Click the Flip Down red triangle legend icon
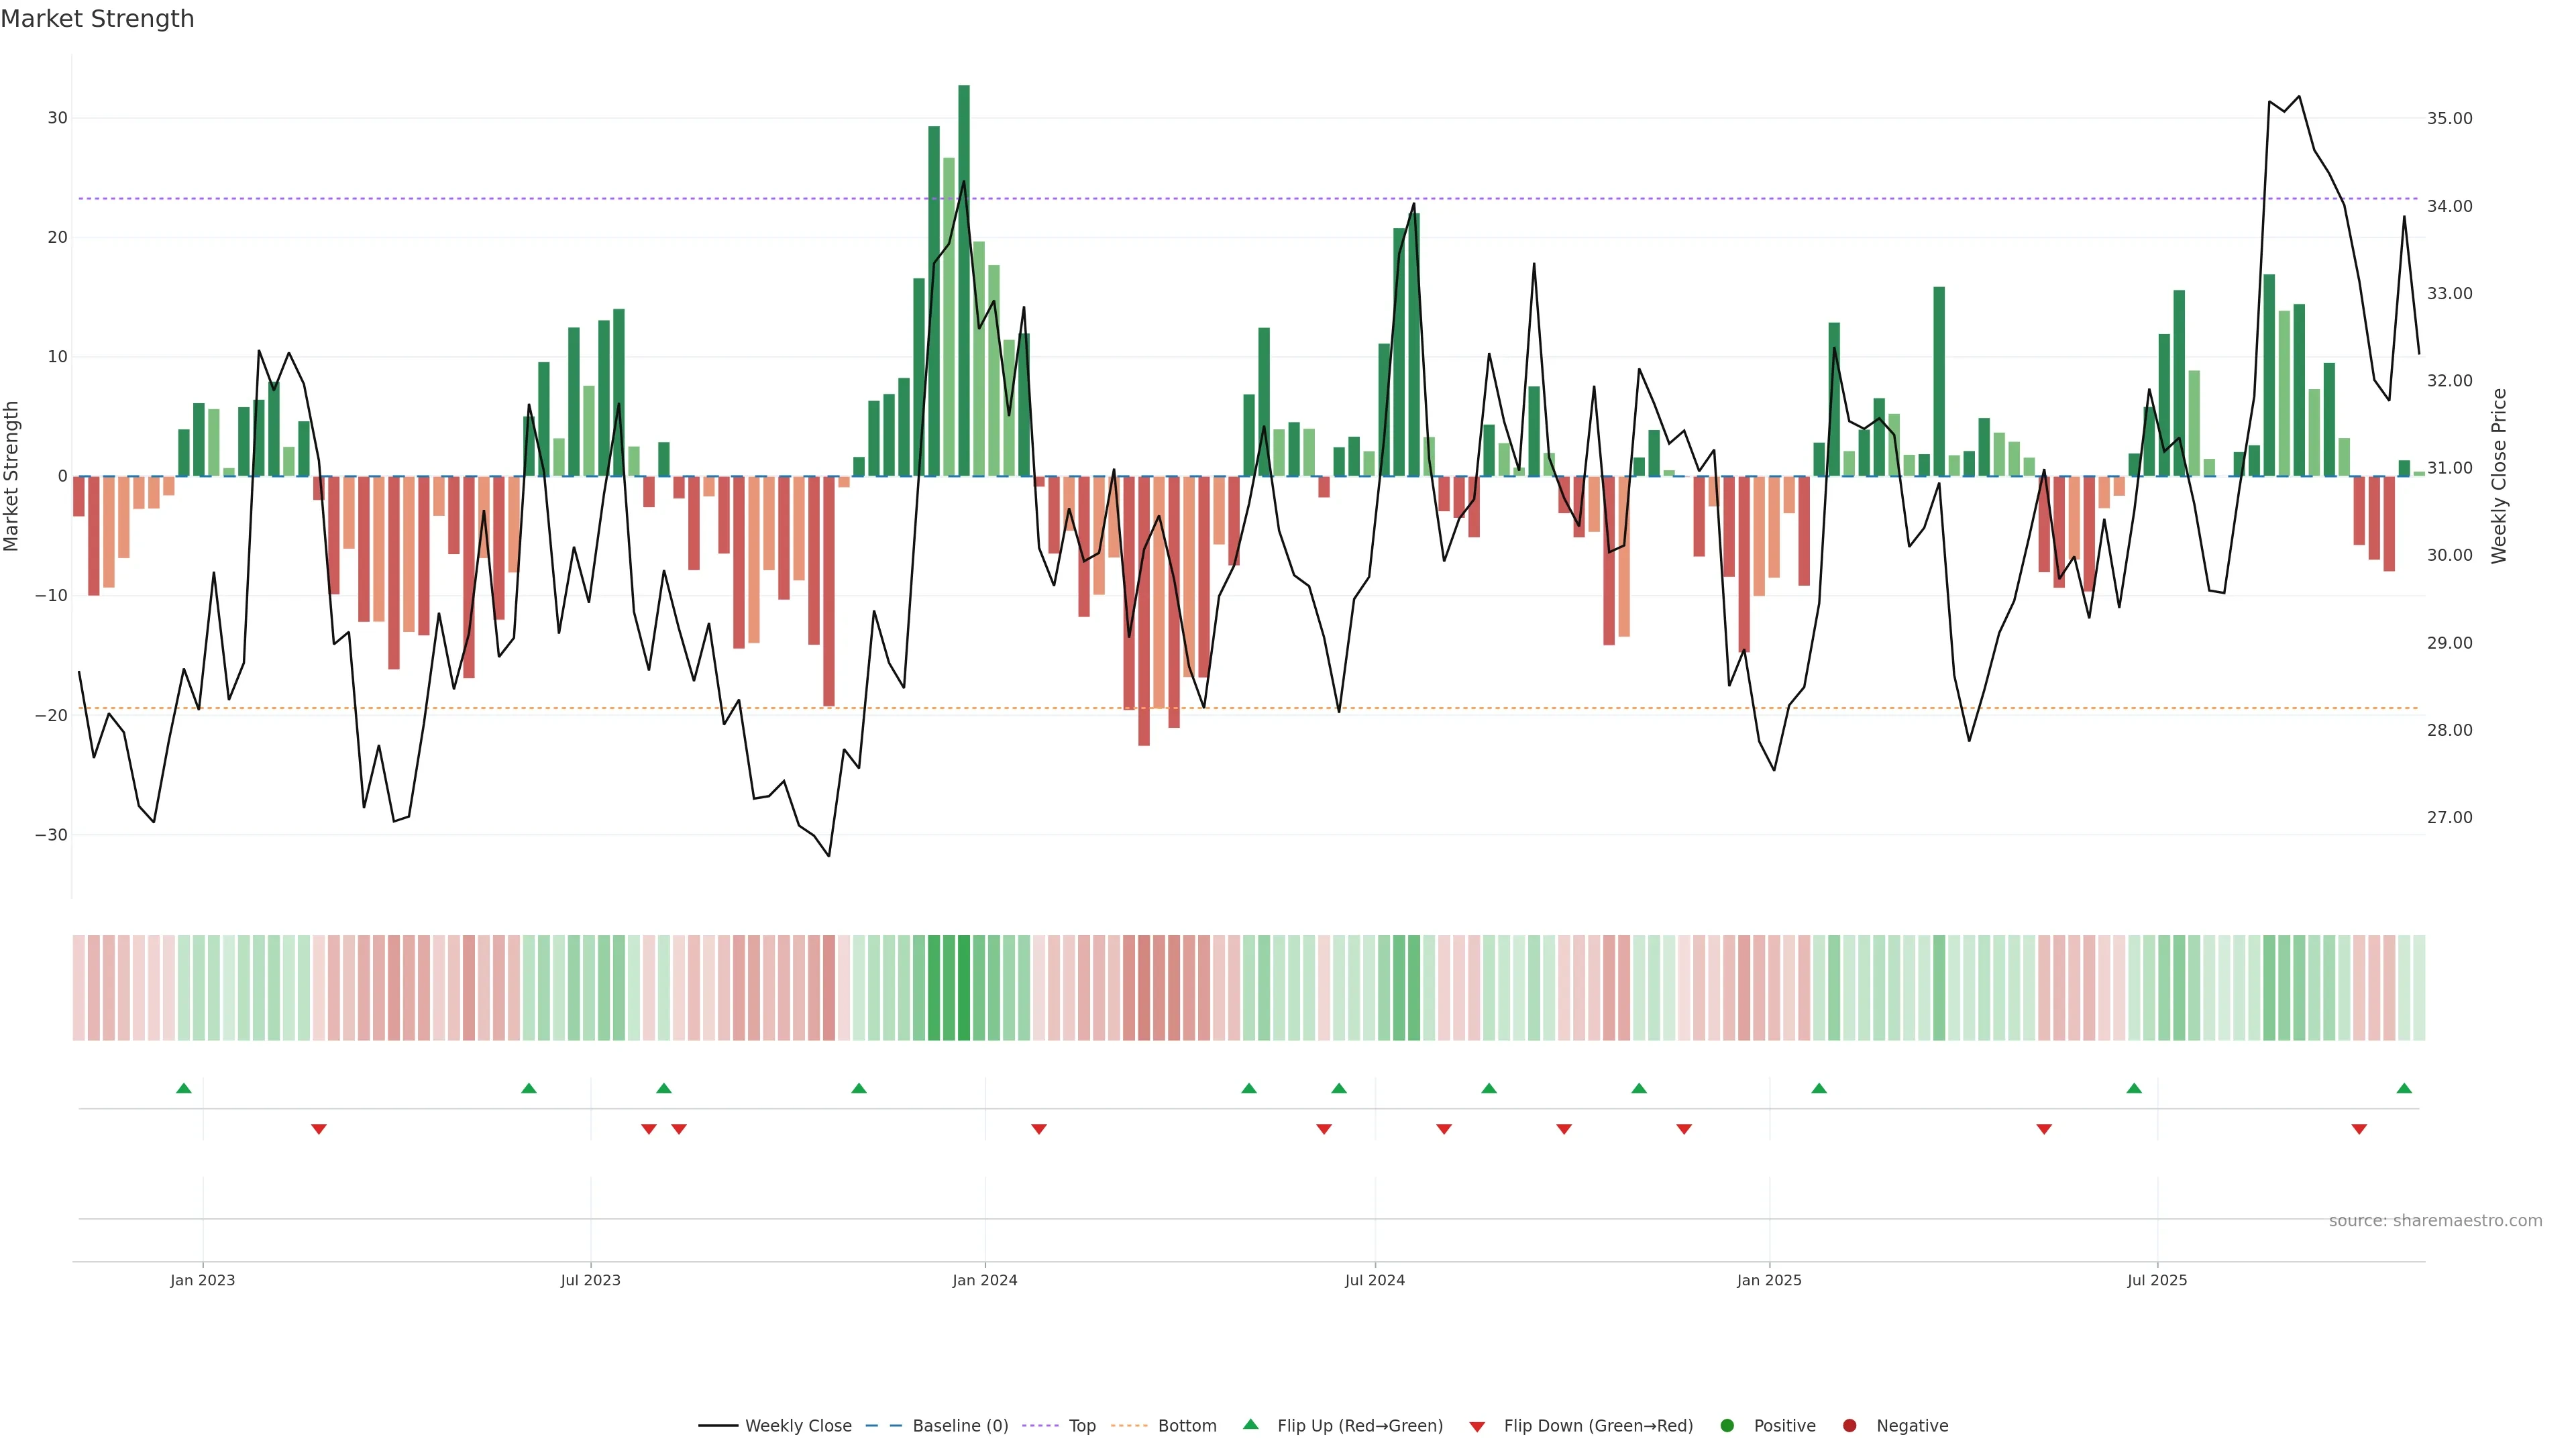 tap(1477, 1426)
